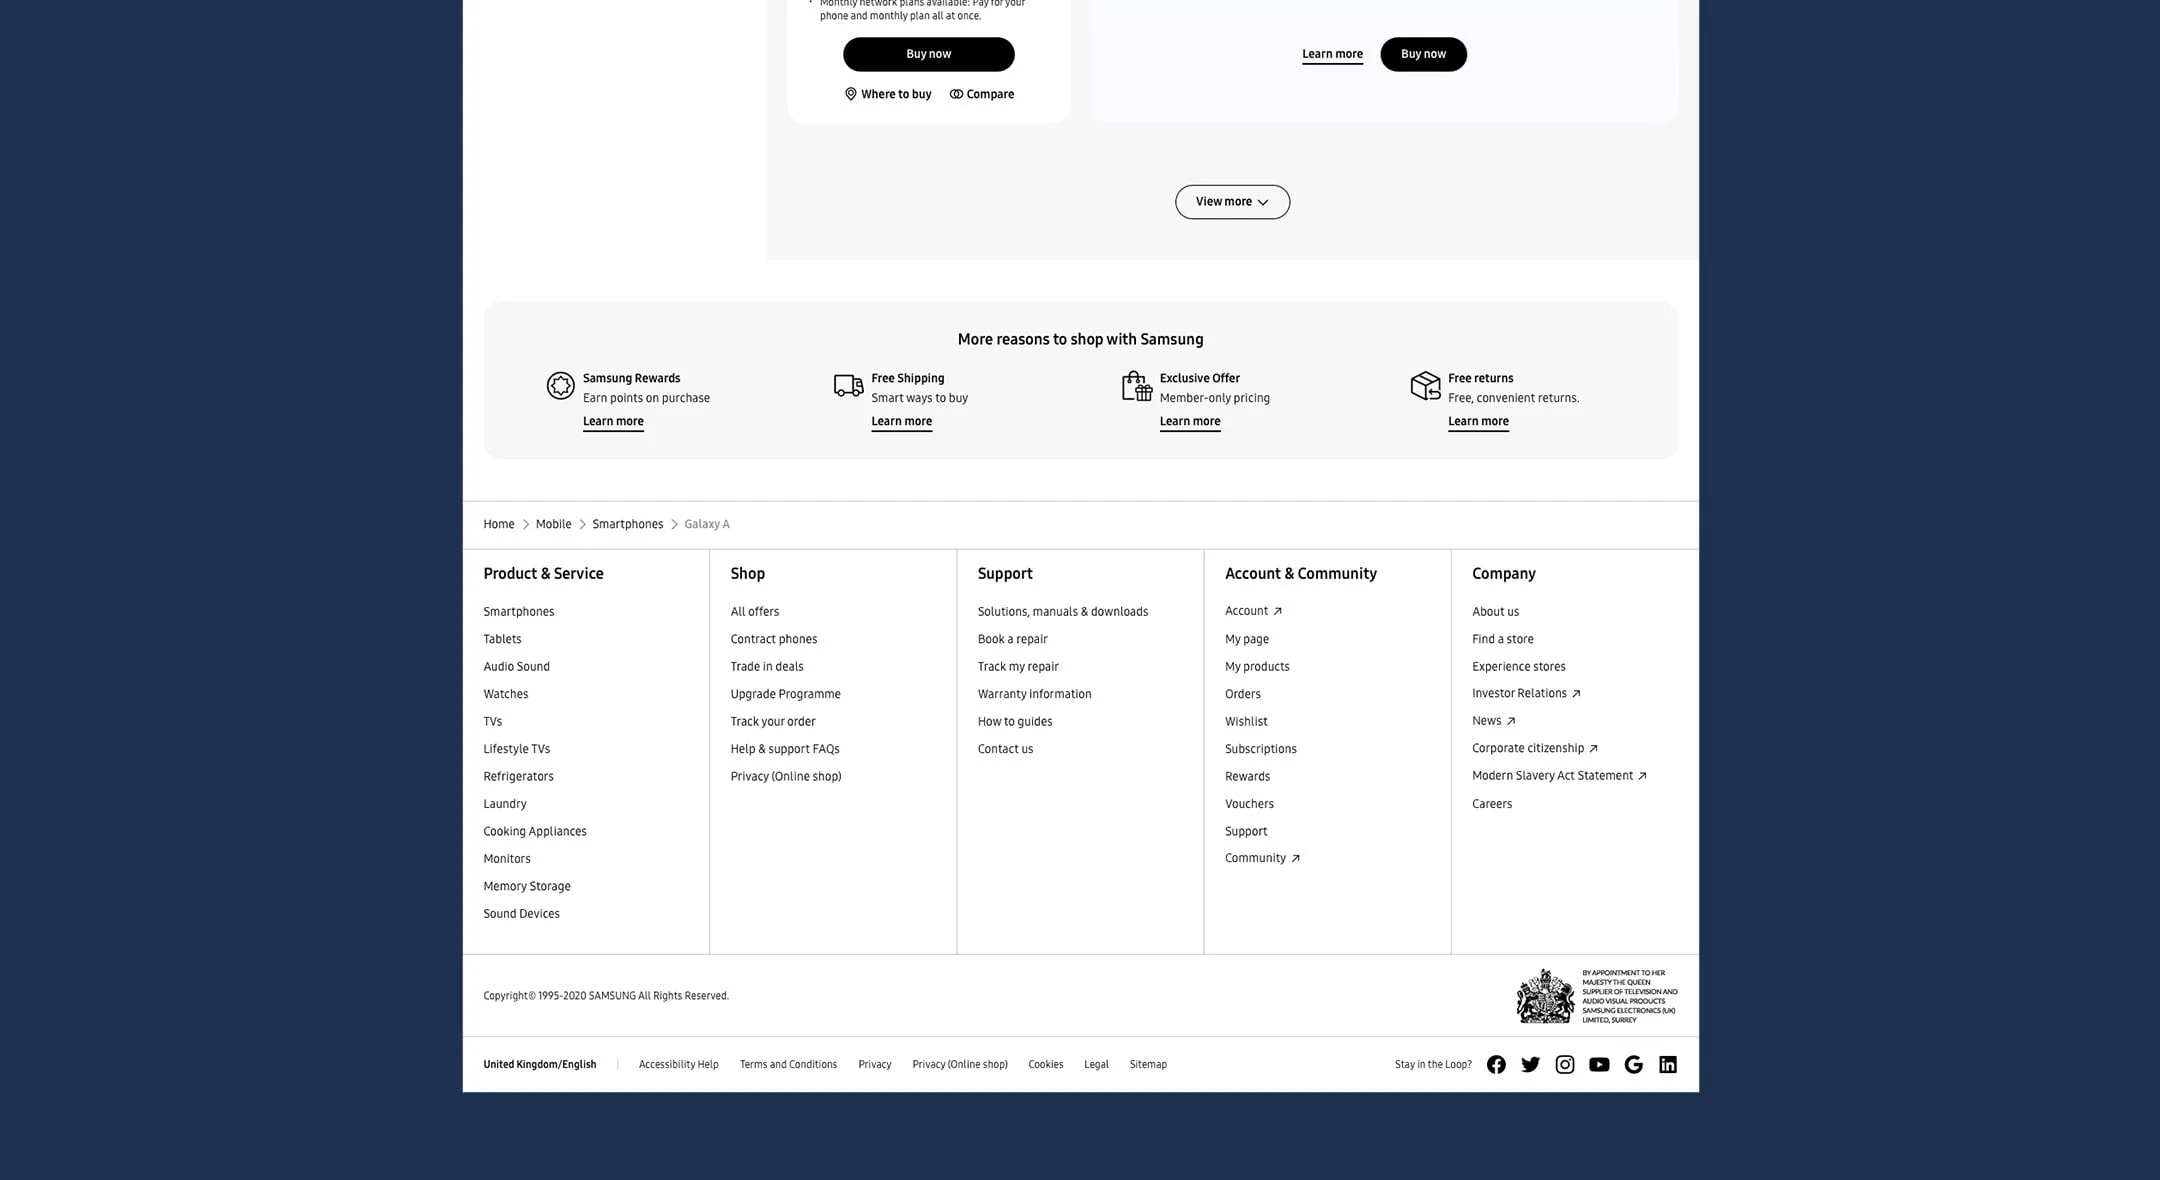The height and width of the screenshot is (1180, 2160).
Task: Open Legal link in footer
Action: pos(1096,1064)
